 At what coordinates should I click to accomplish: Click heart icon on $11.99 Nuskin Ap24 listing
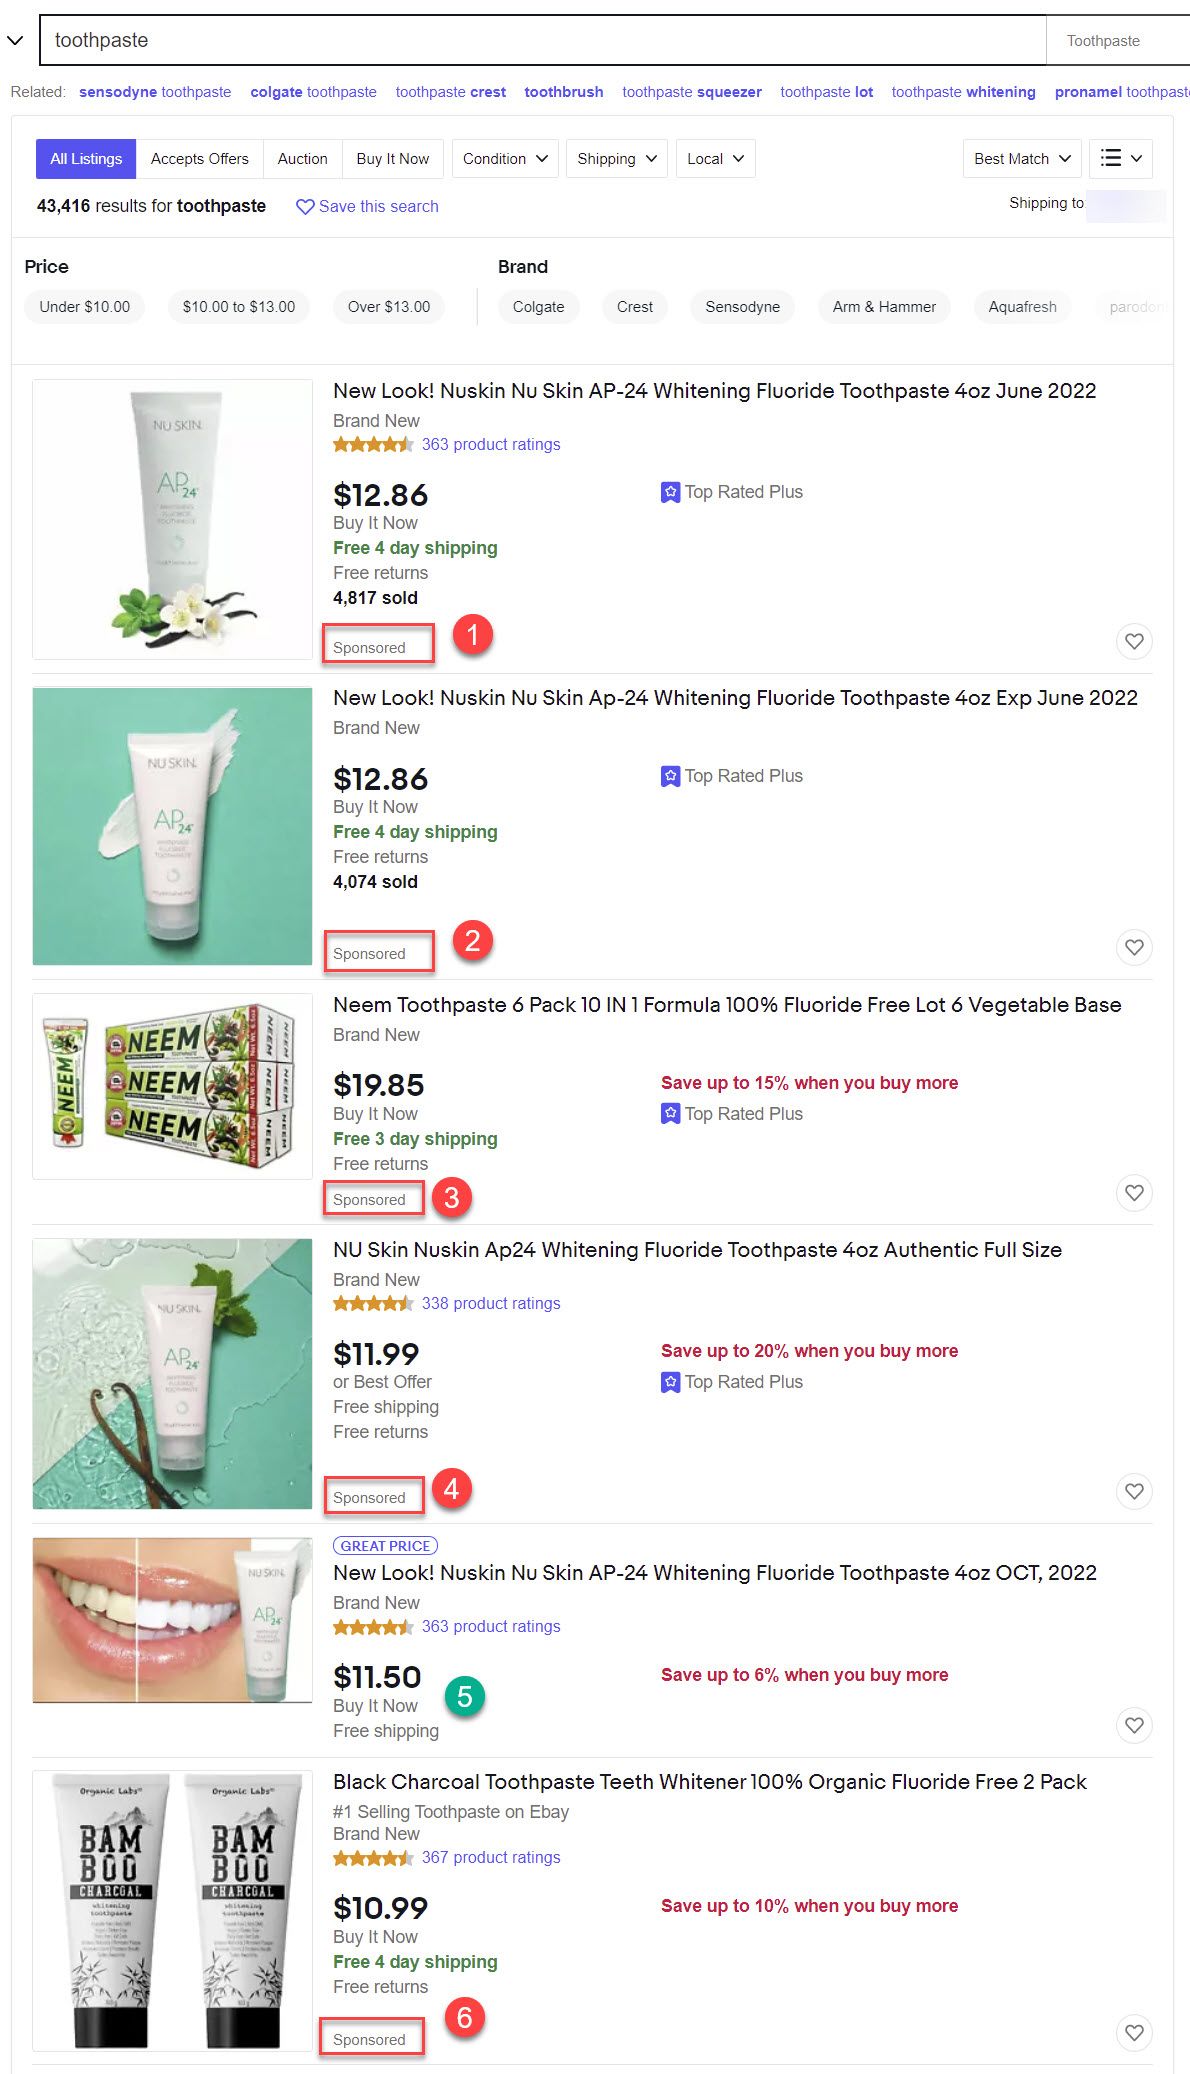coord(1134,1491)
